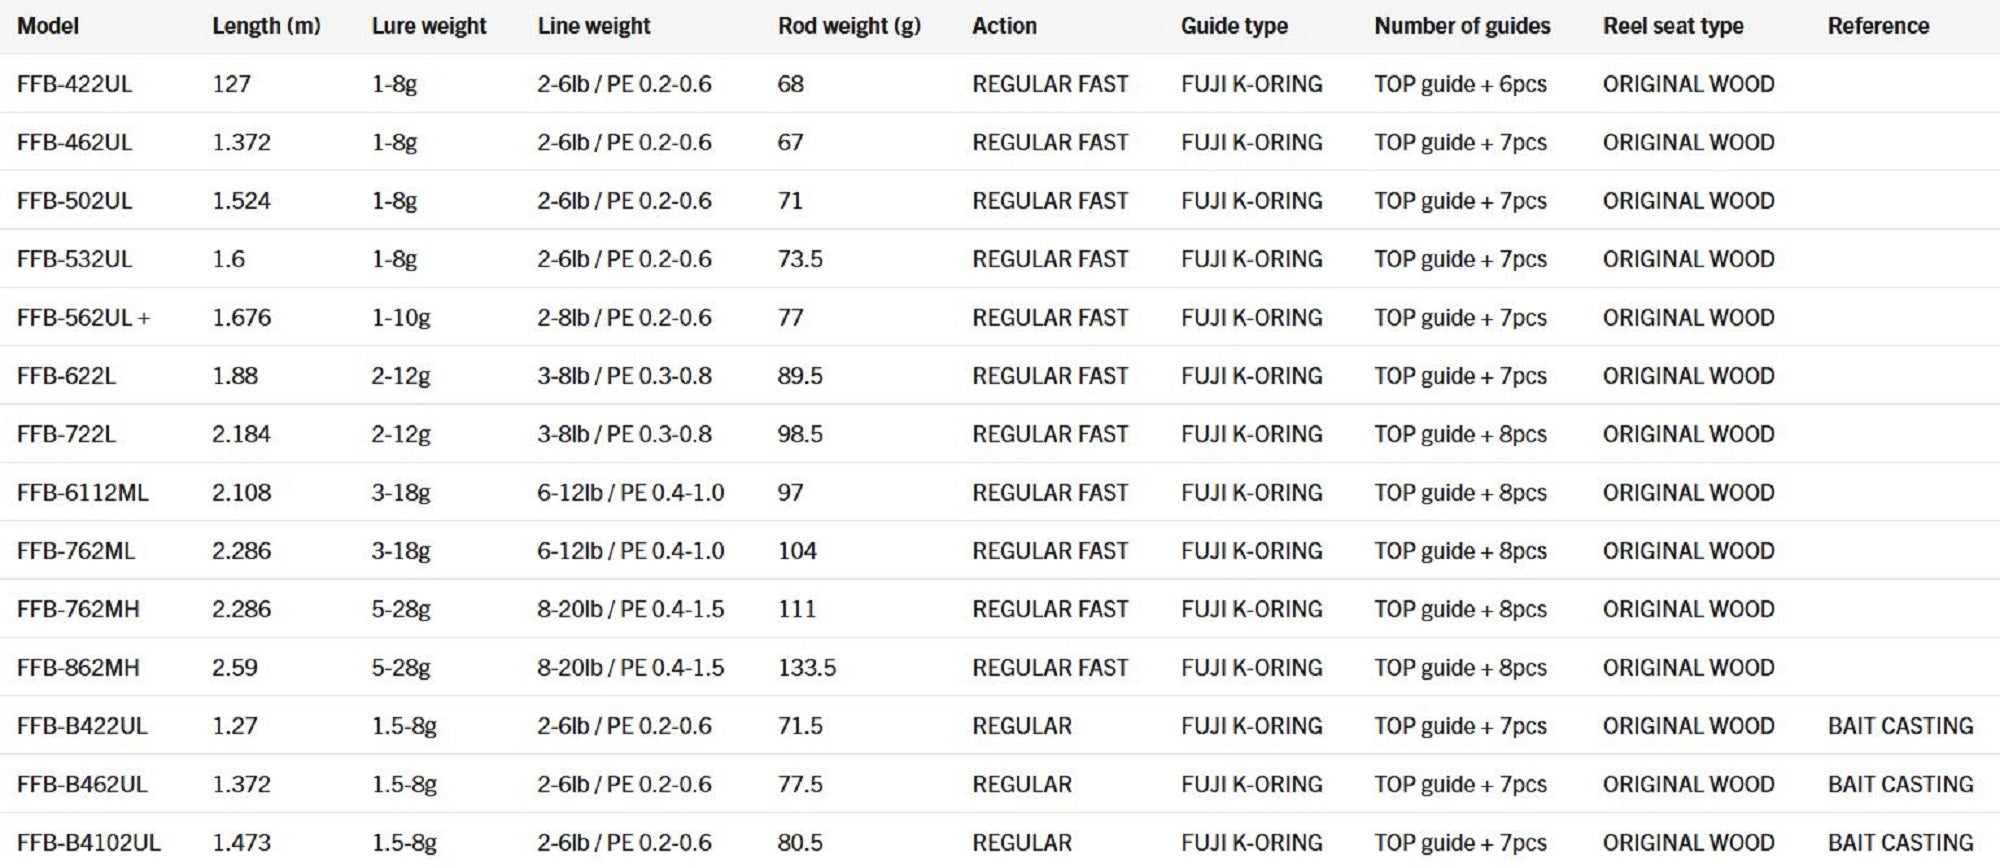
Task: Click the Reference column header
Action: click(1878, 26)
